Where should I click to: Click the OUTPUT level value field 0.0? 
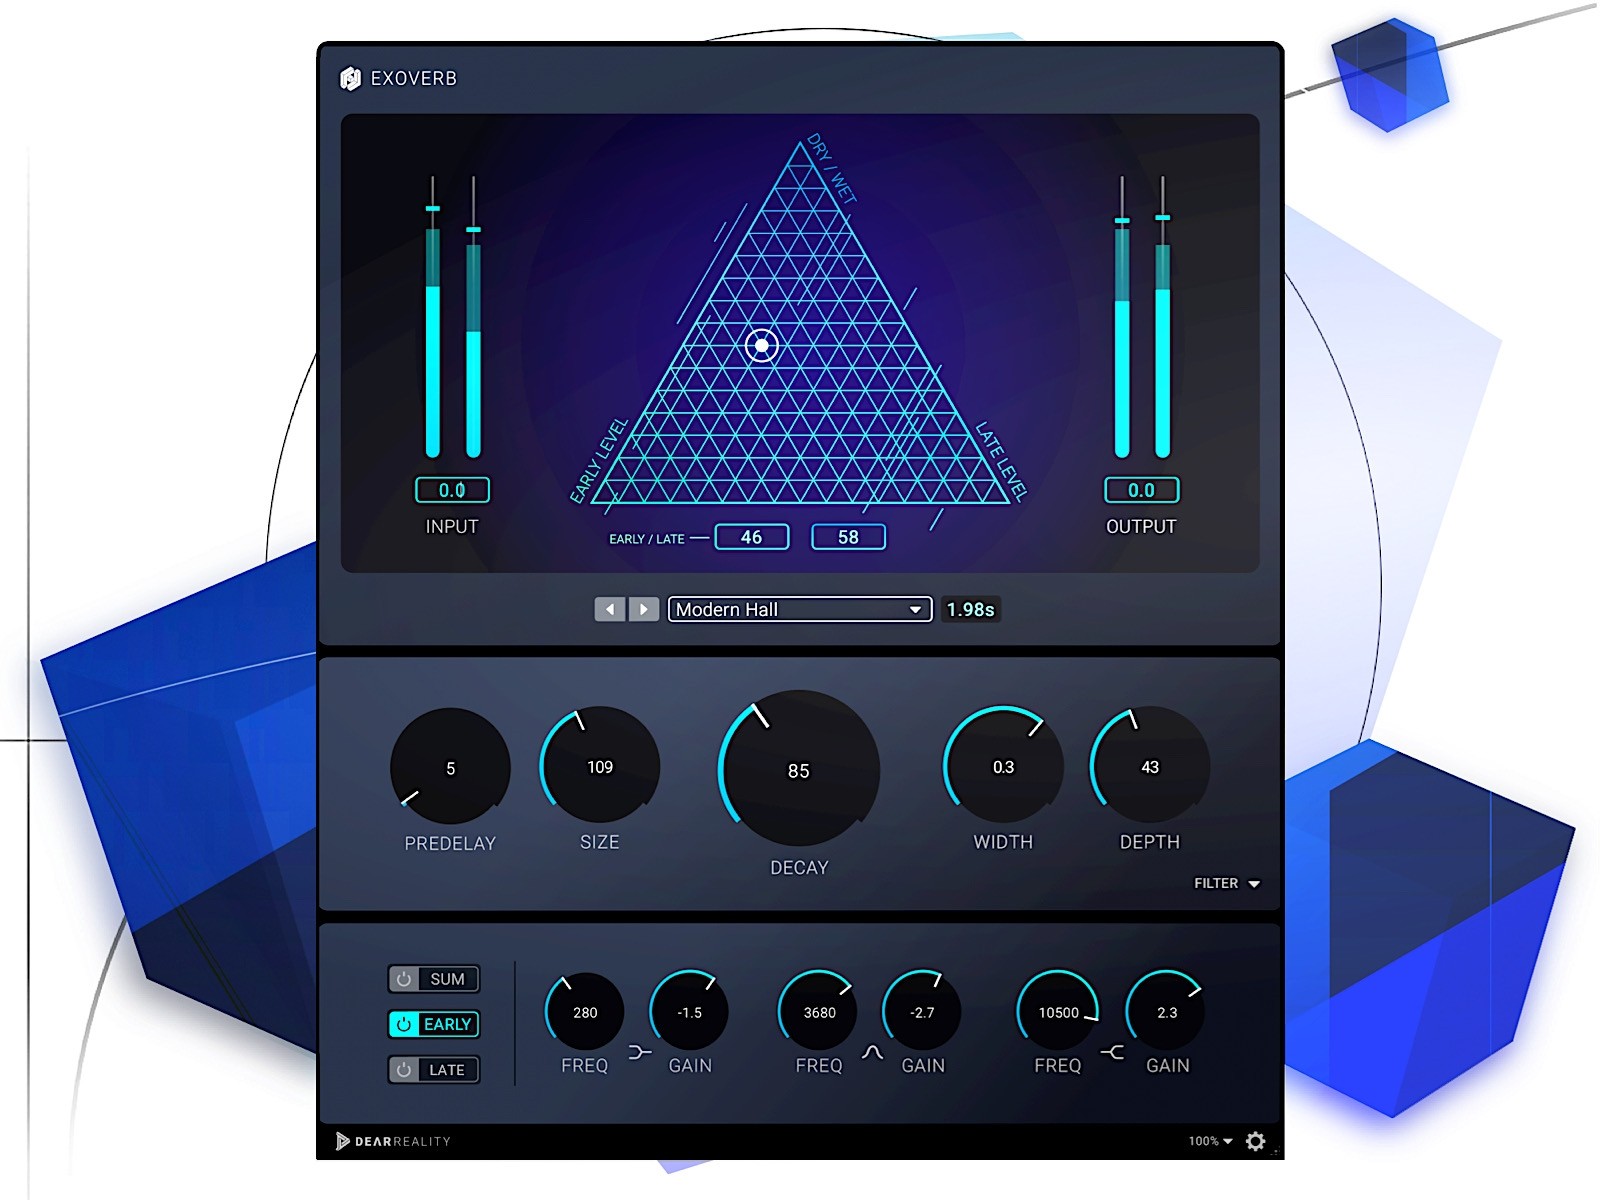(x=1141, y=490)
